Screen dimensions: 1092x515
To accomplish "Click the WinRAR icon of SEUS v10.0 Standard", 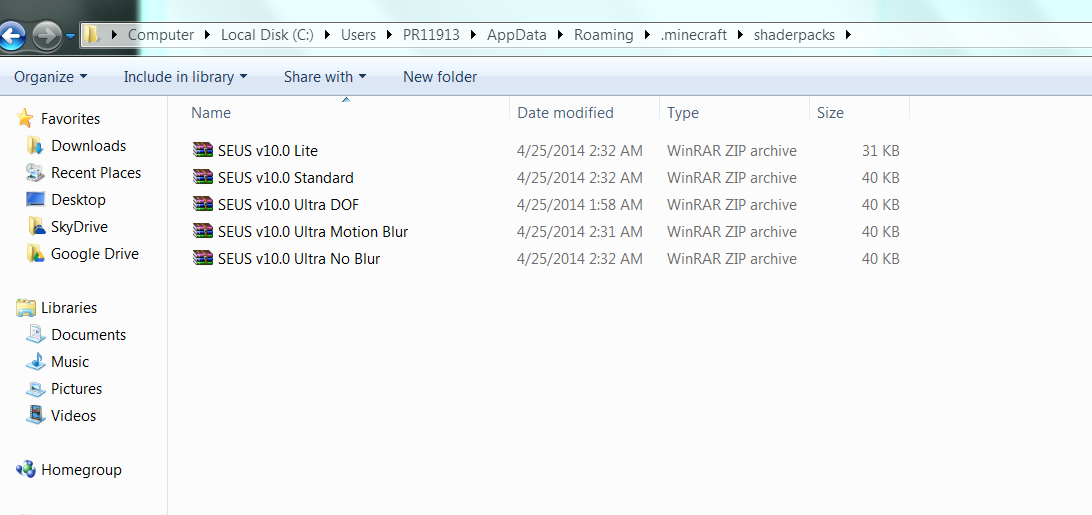I will (203, 177).
